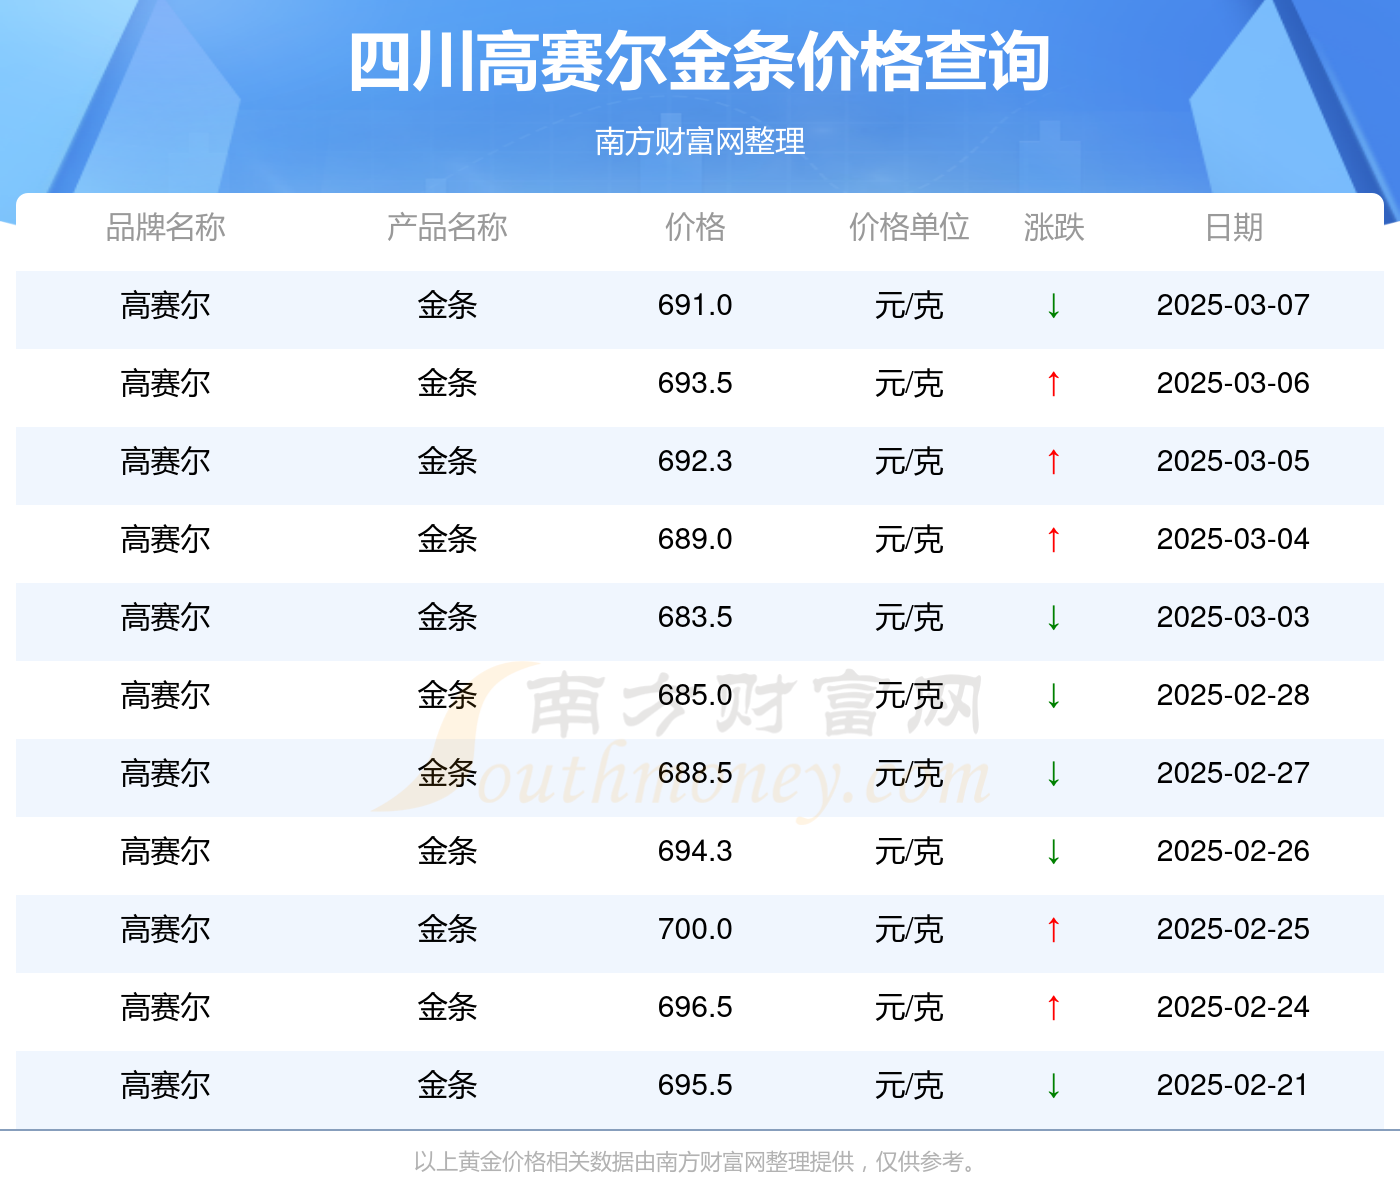Click date 2025-03-07
This screenshot has height=1177, width=1400.
[1233, 305]
